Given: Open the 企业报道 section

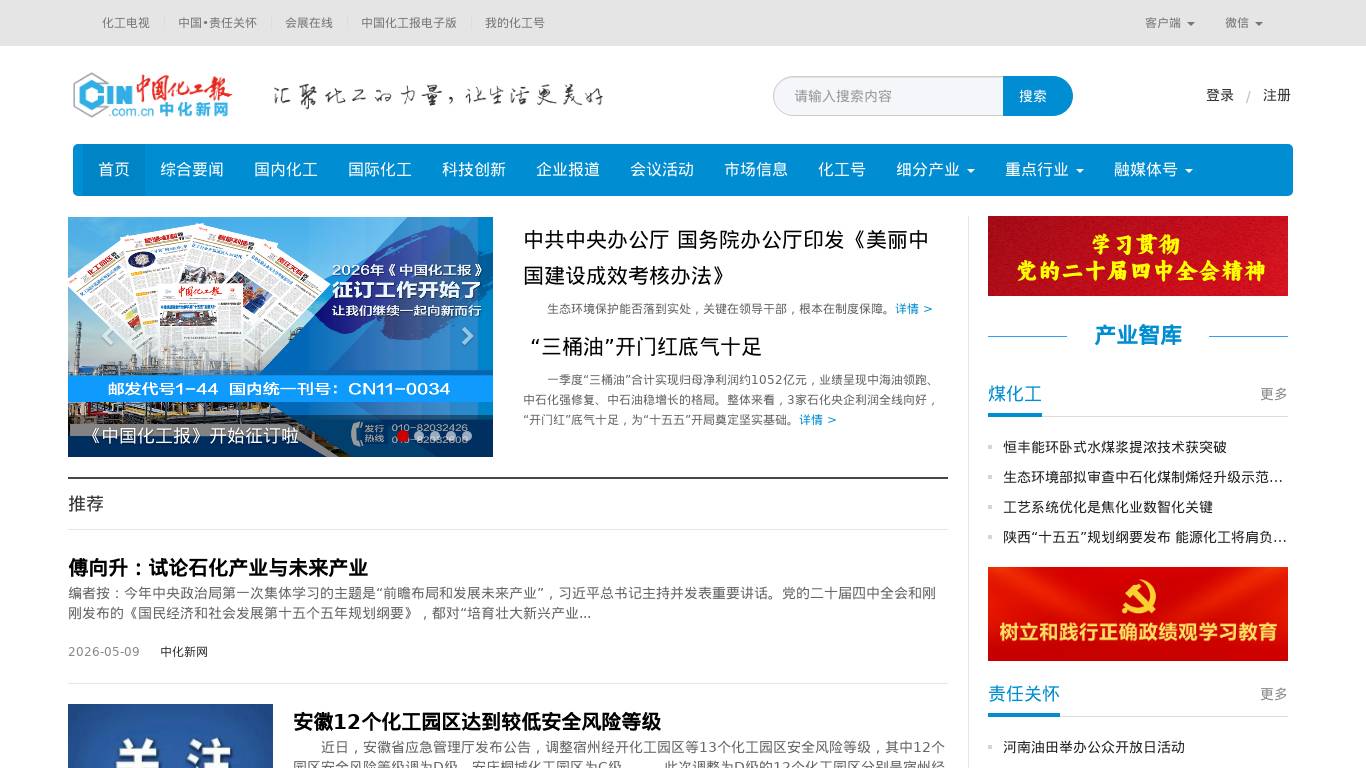Looking at the screenshot, I should (568, 170).
